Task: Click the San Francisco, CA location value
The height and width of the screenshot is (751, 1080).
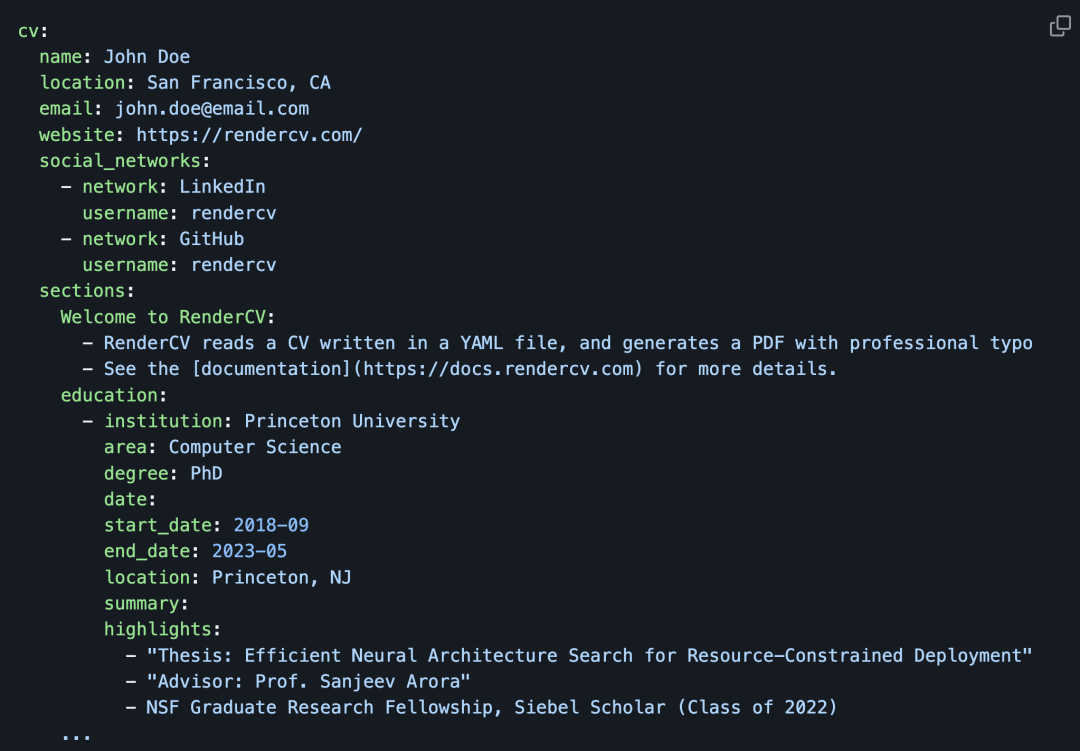Action: pyautogui.click(x=238, y=83)
